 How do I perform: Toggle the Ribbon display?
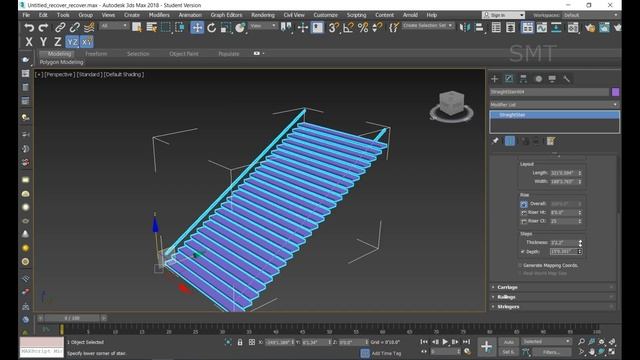click(527, 28)
